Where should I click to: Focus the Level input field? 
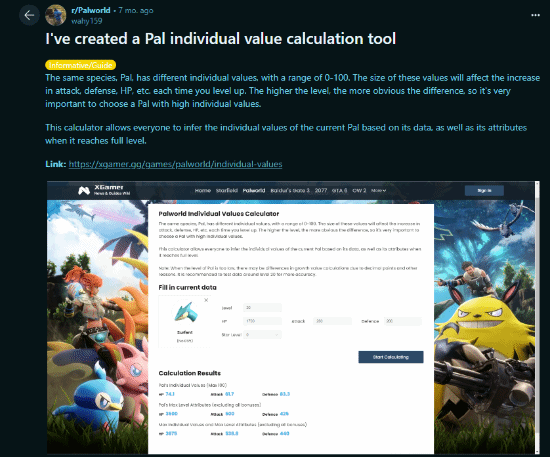tap(262, 308)
